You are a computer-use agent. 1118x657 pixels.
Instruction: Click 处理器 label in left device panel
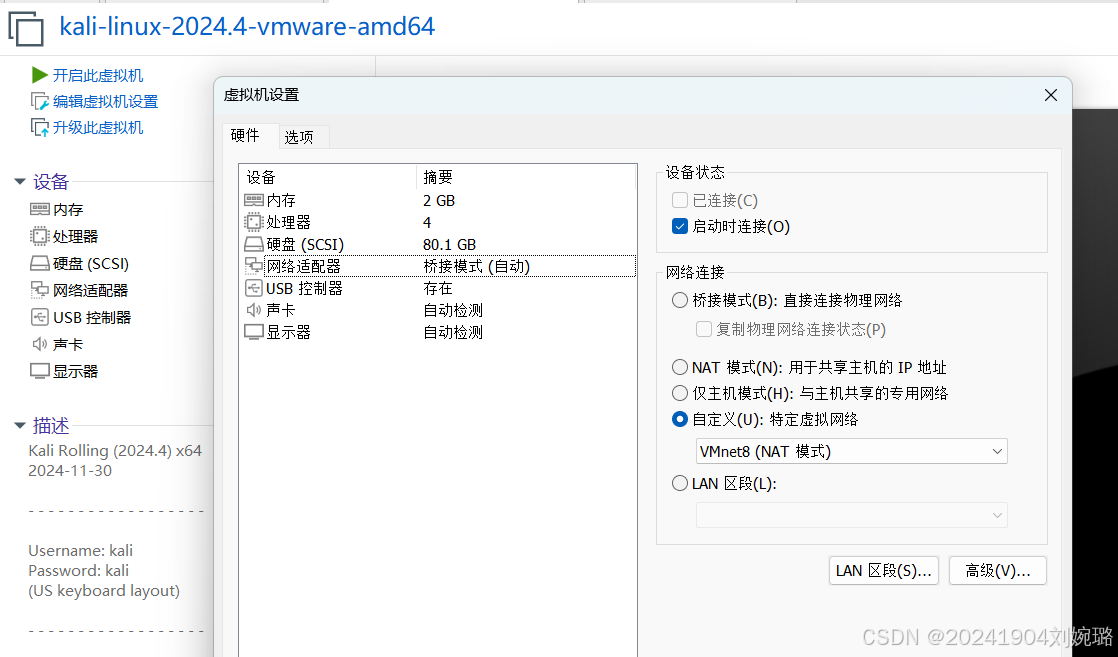coord(76,237)
